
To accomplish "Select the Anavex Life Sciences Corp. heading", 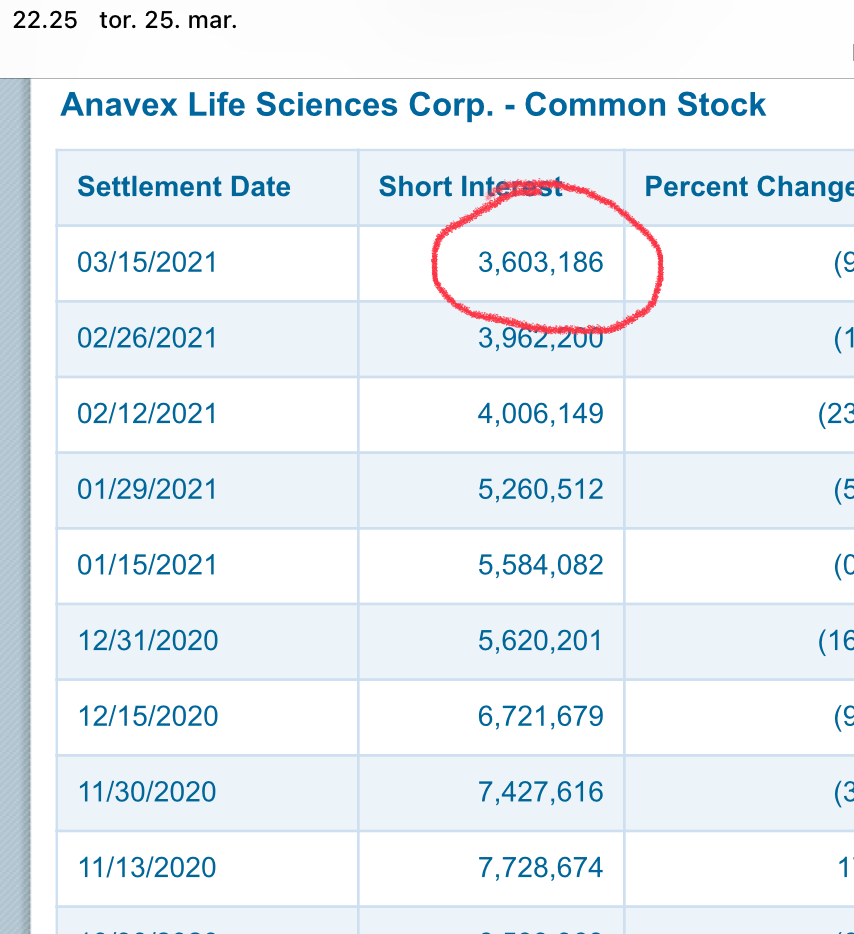I will pyautogui.click(x=413, y=105).
